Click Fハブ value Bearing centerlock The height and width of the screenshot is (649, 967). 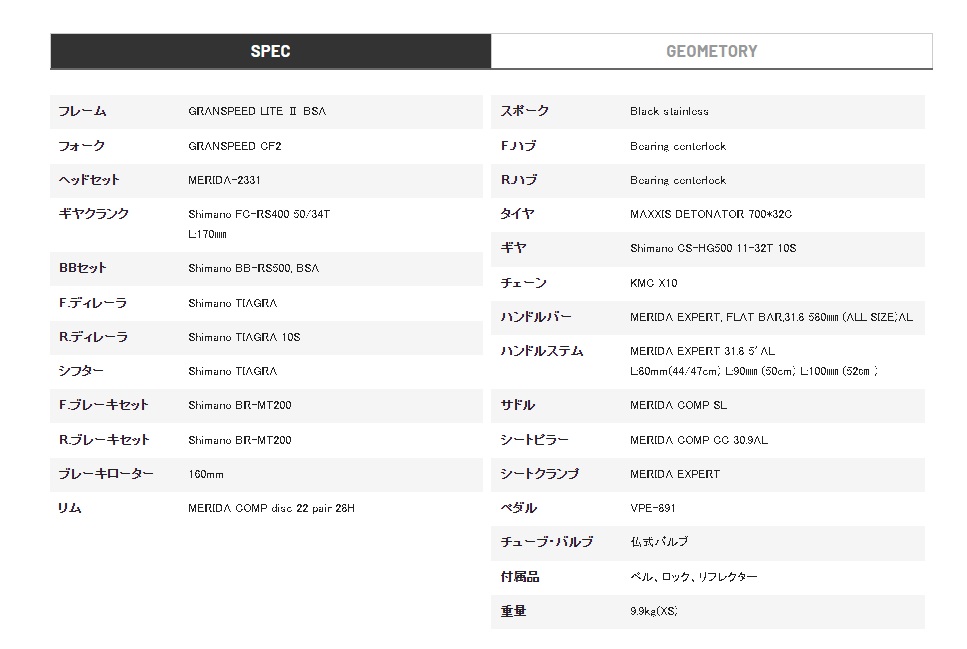tap(678, 146)
